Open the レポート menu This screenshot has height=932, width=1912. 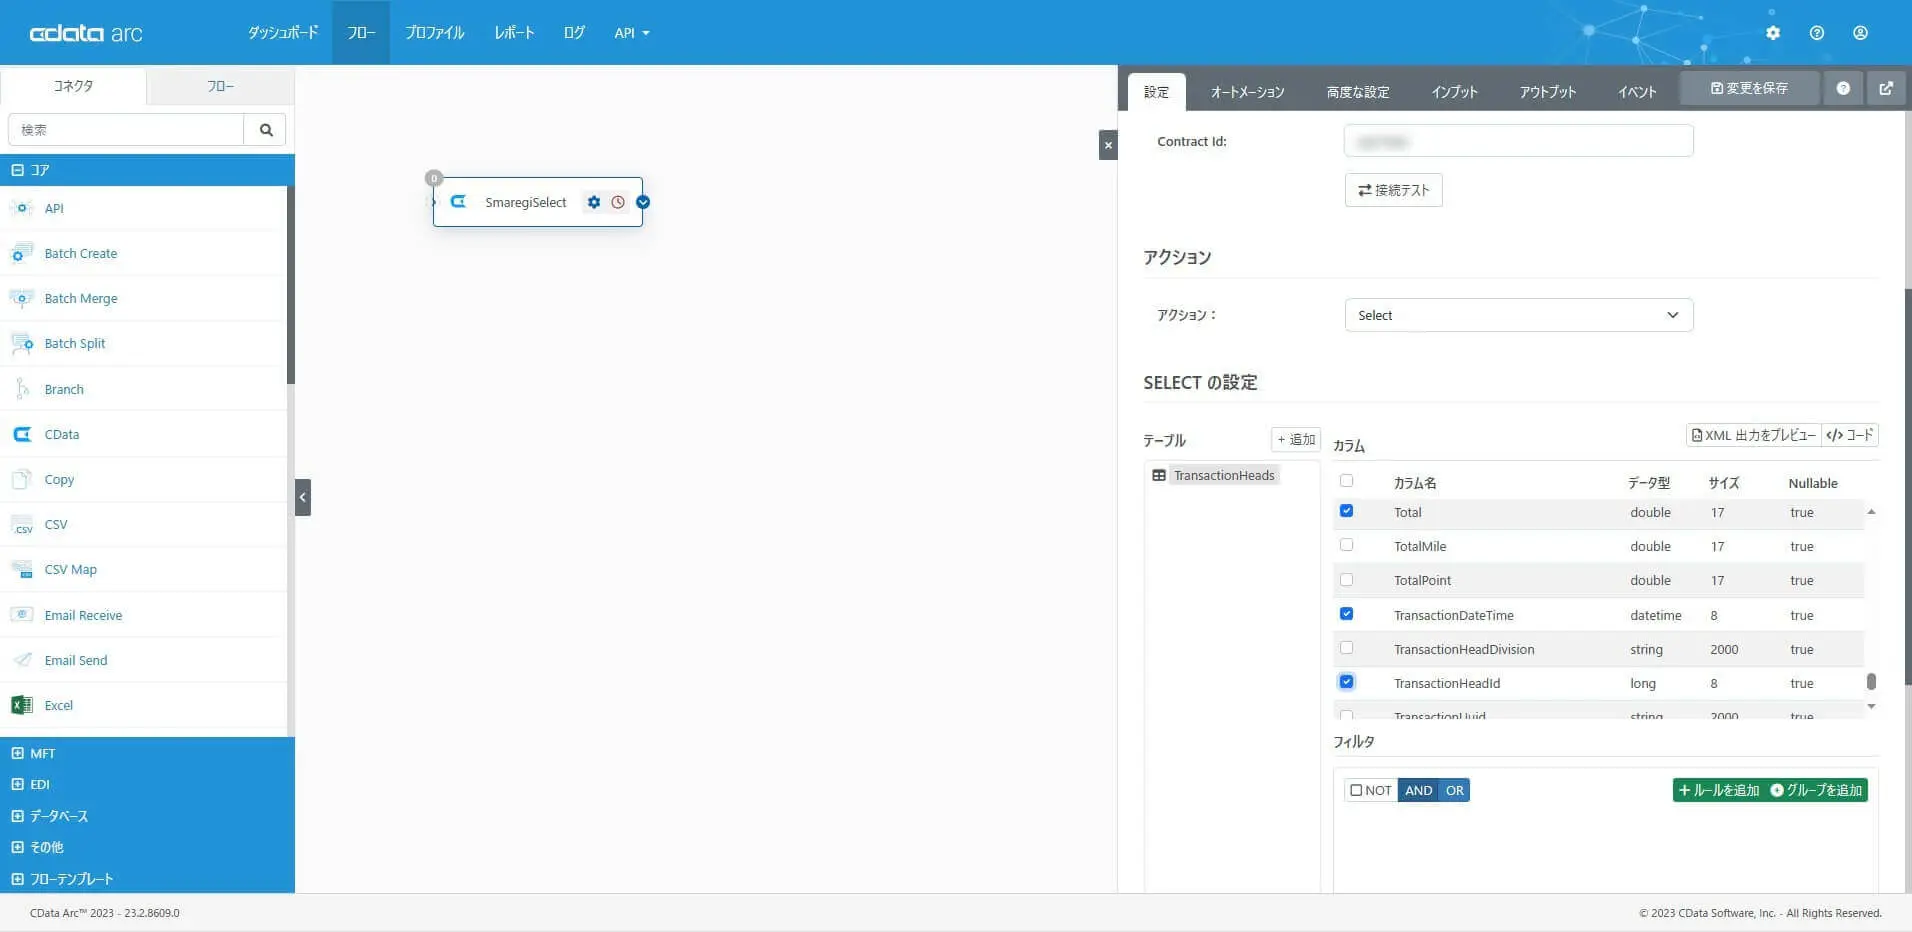514,33
